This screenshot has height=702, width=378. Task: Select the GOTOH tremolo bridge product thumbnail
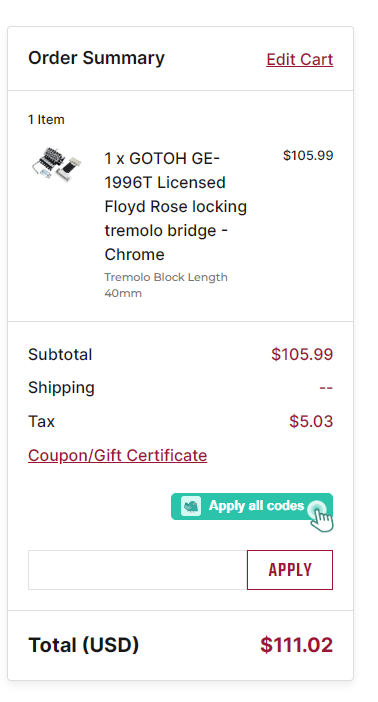pos(56,164)
